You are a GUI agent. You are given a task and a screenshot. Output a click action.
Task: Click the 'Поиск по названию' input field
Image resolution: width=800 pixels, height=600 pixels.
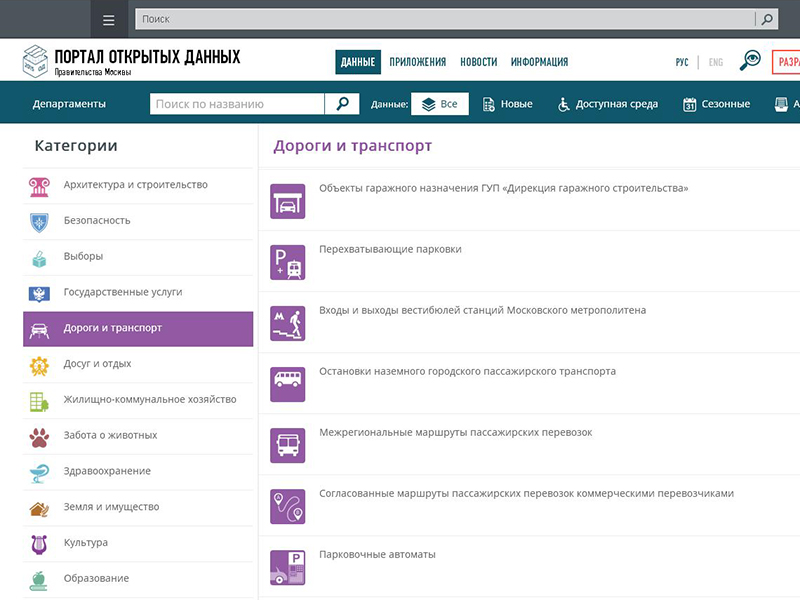click(x=237, y=104)
